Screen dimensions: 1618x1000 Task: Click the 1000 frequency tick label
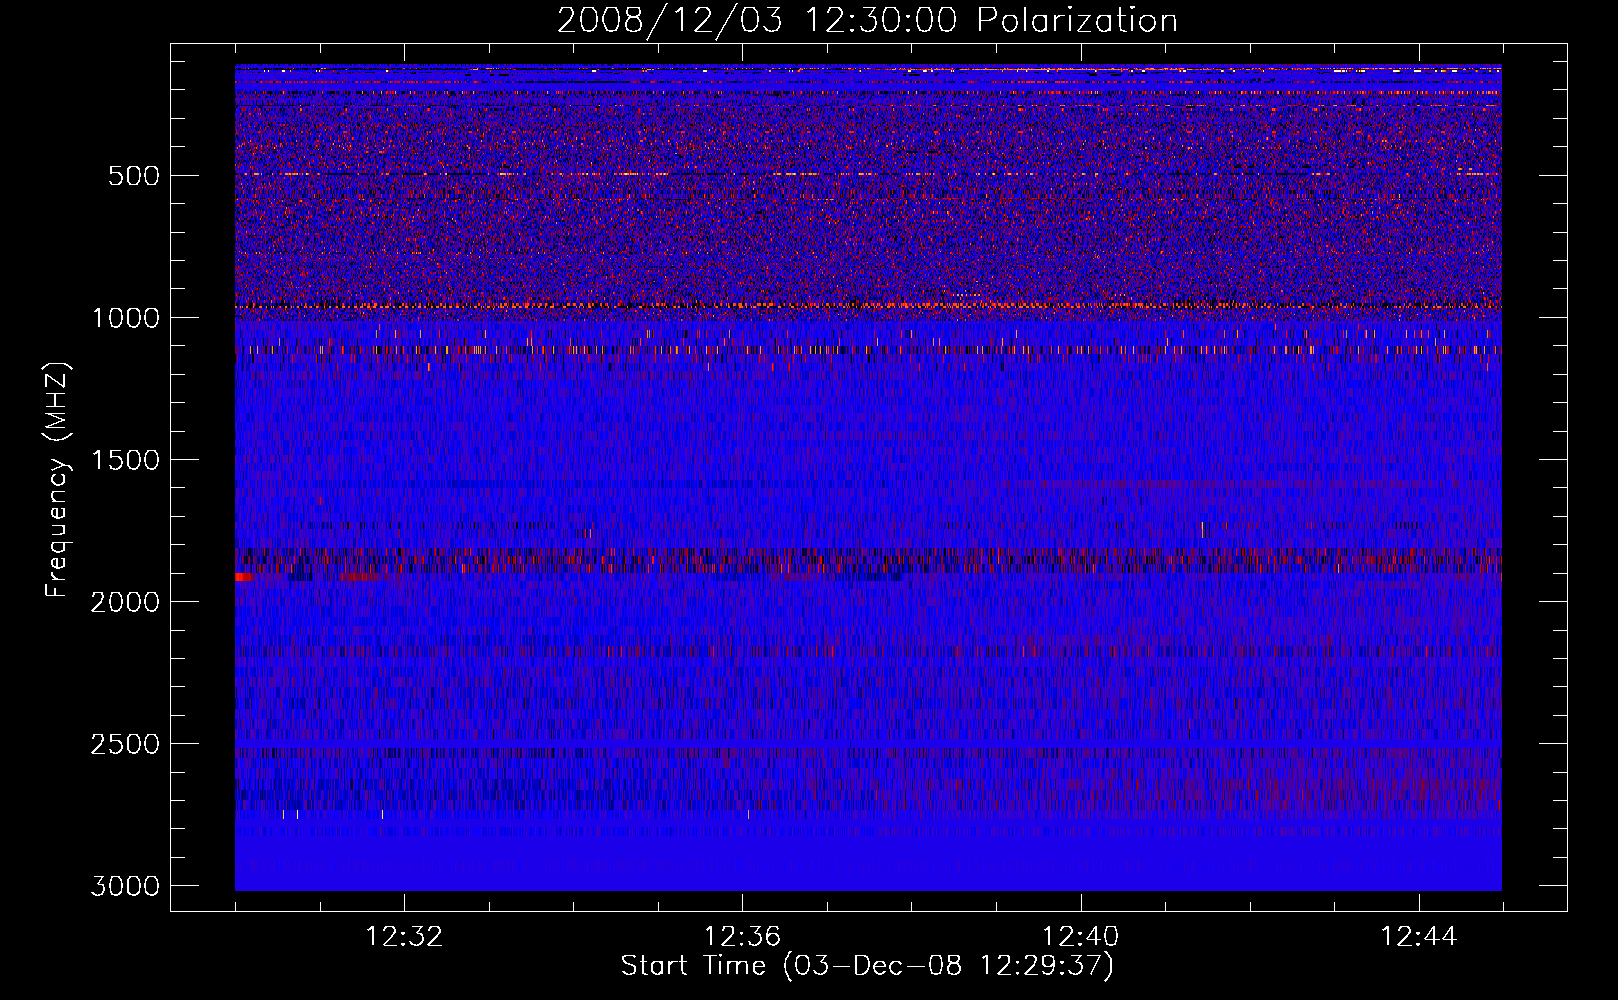pos(126,318)
